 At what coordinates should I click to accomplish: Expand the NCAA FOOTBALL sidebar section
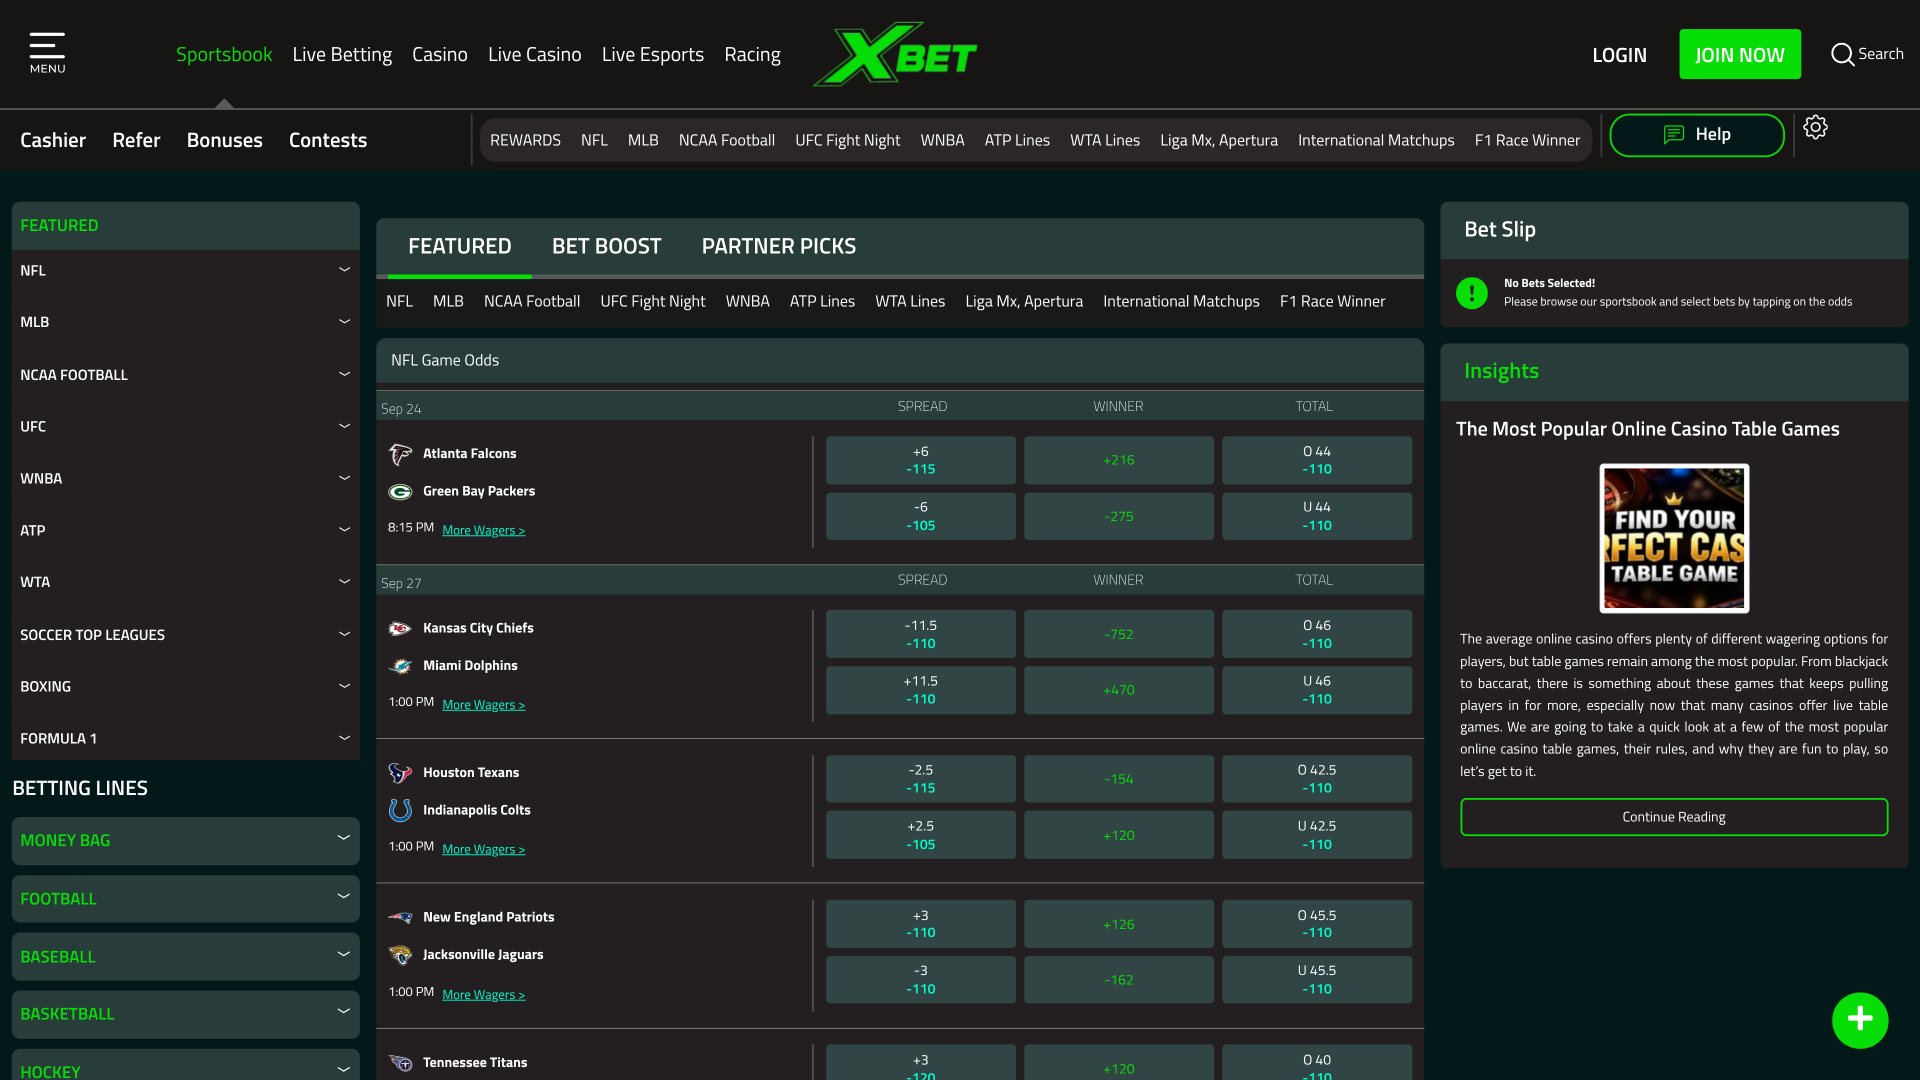185,375
